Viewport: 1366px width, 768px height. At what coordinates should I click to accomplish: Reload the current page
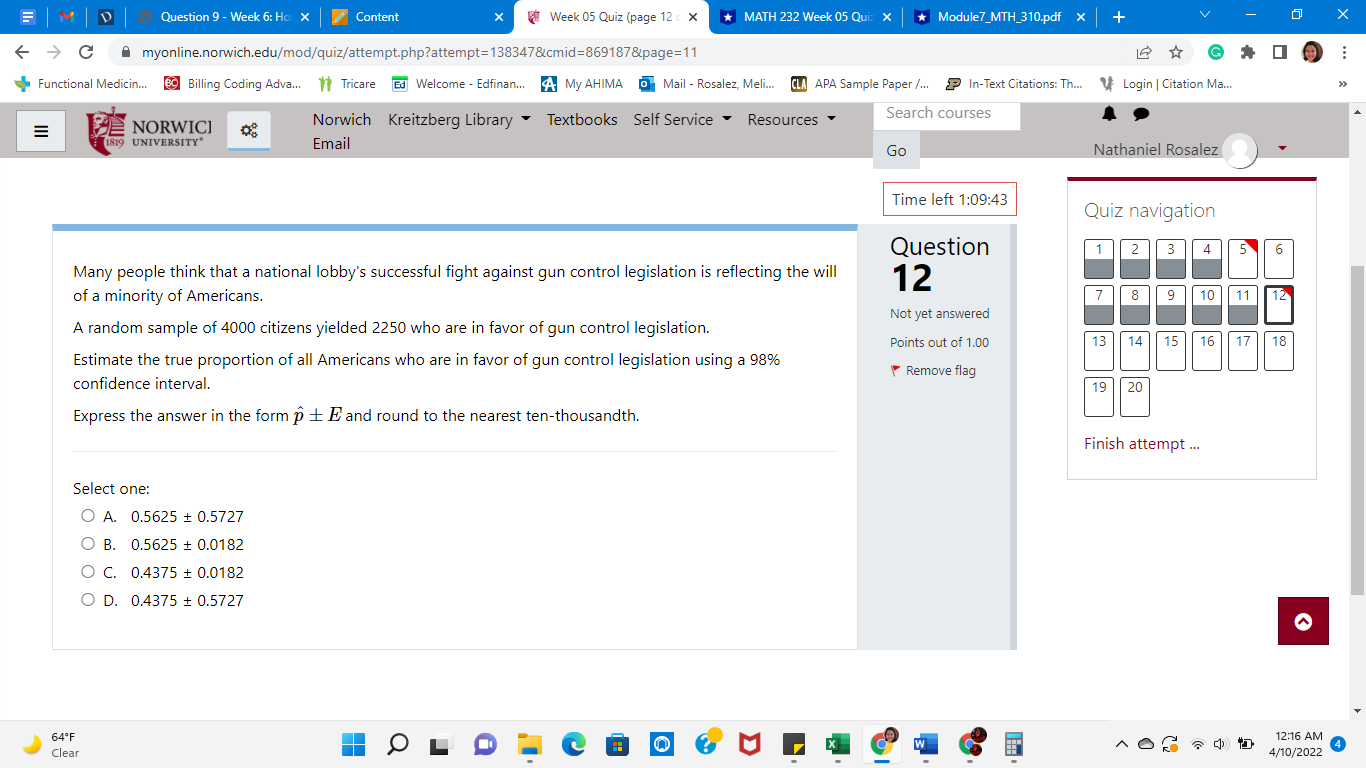(86, 52)
